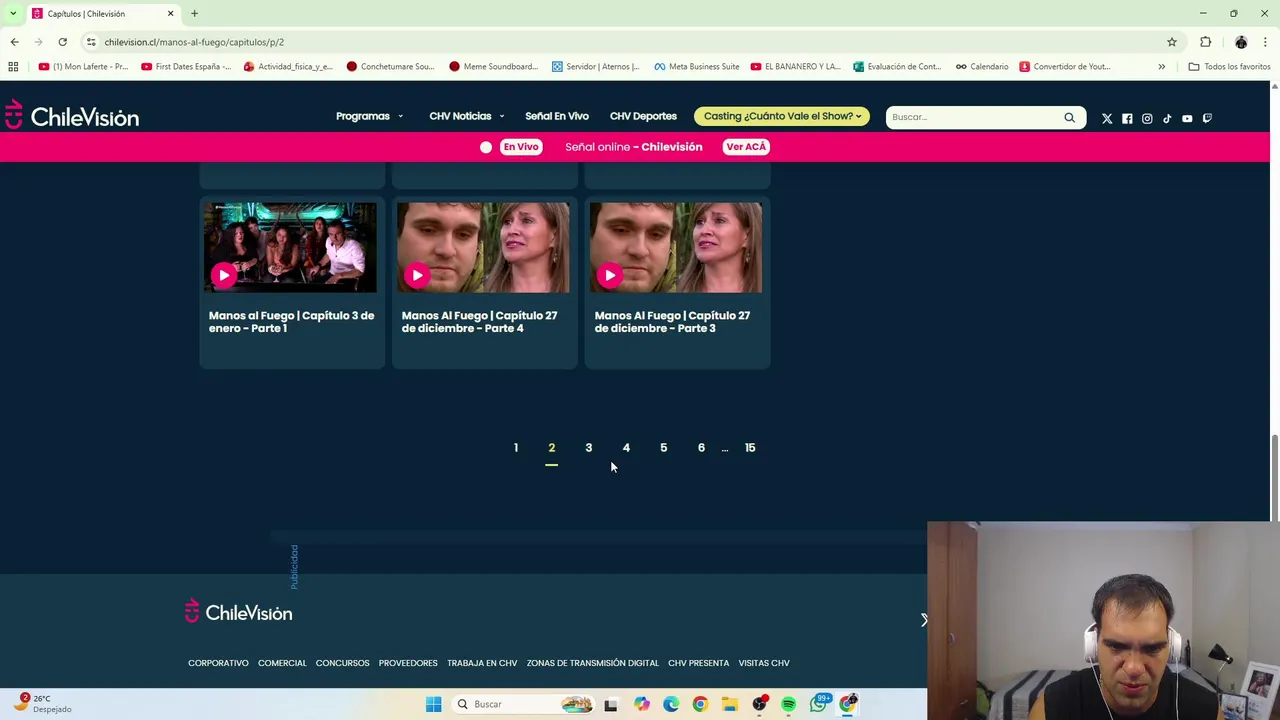Open Señal En Vivo menu item
1280x720 pixels.
coord(557,116)
